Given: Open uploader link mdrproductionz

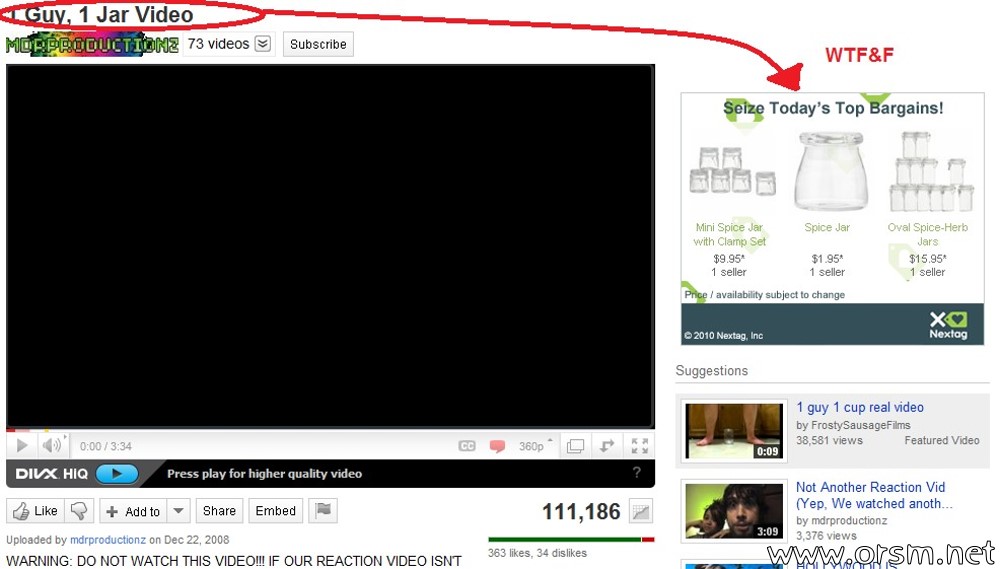Looking at the screenshot, I should (x=108, y=540).
